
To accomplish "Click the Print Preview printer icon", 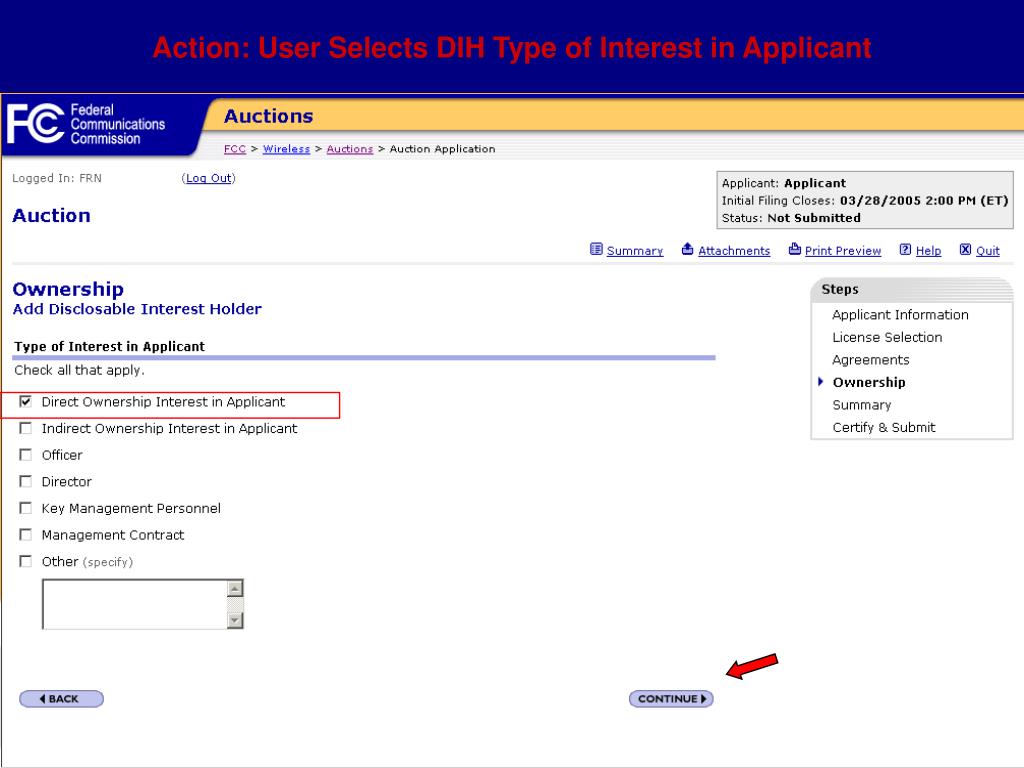I will tap(795, 249).
